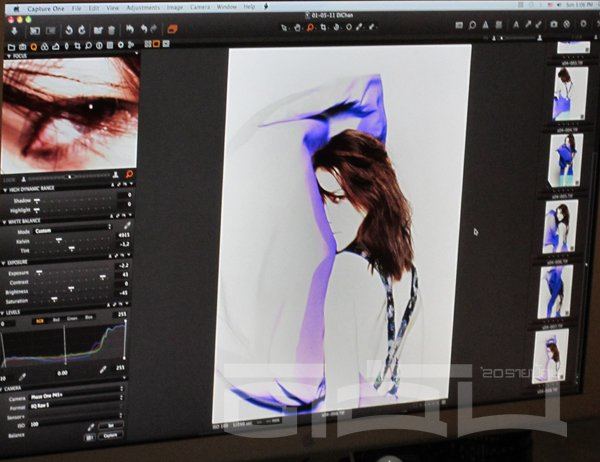Open the Crop composition tool tab

coord(78,46)
